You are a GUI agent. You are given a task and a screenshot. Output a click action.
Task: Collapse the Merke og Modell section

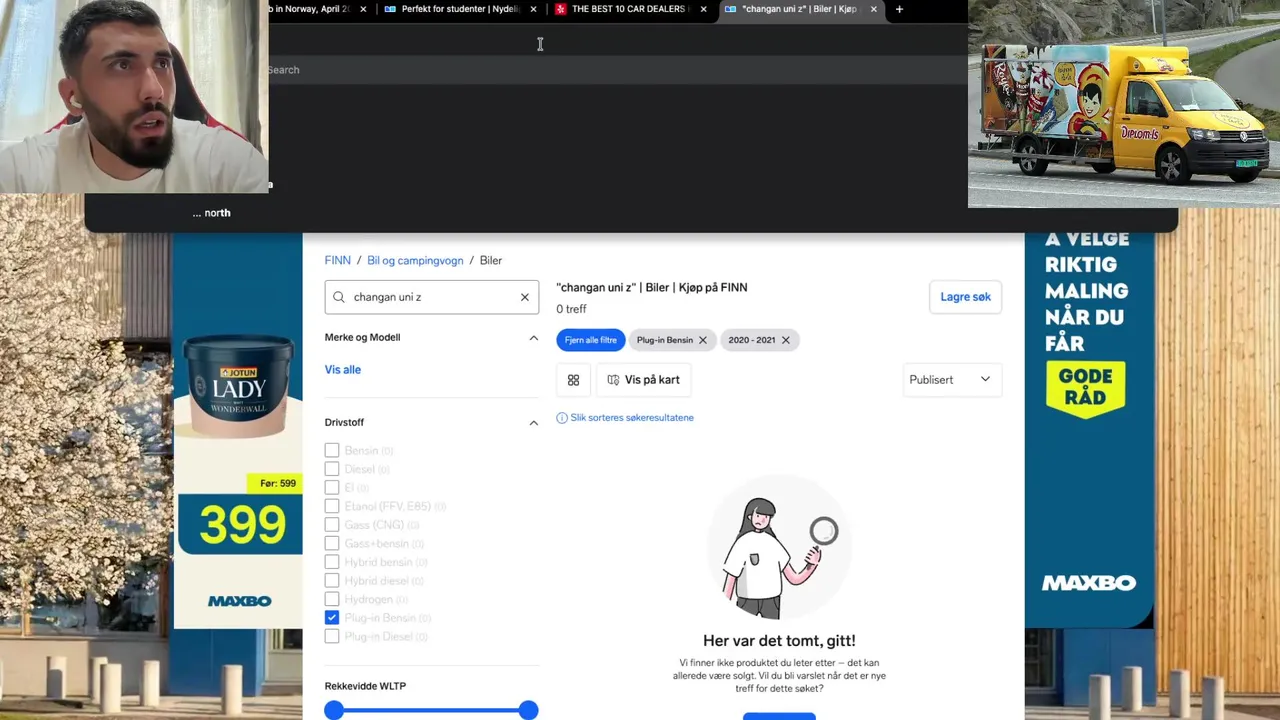[x=533, y=338]
